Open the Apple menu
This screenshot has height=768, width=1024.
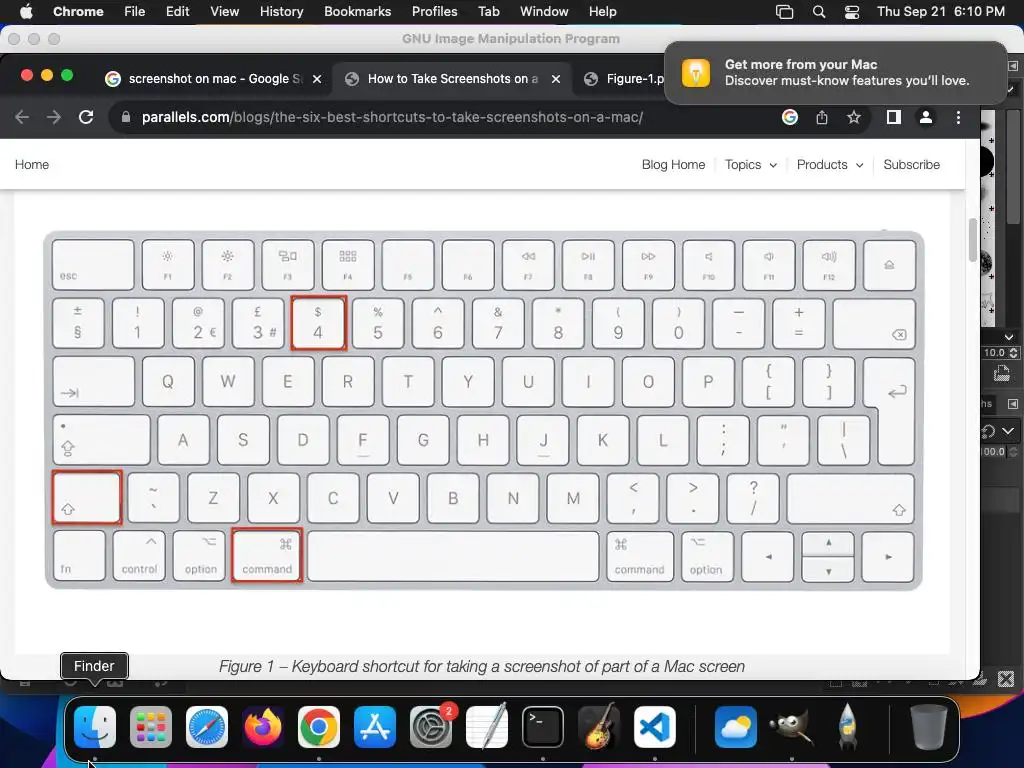click(x=26, y=11)
